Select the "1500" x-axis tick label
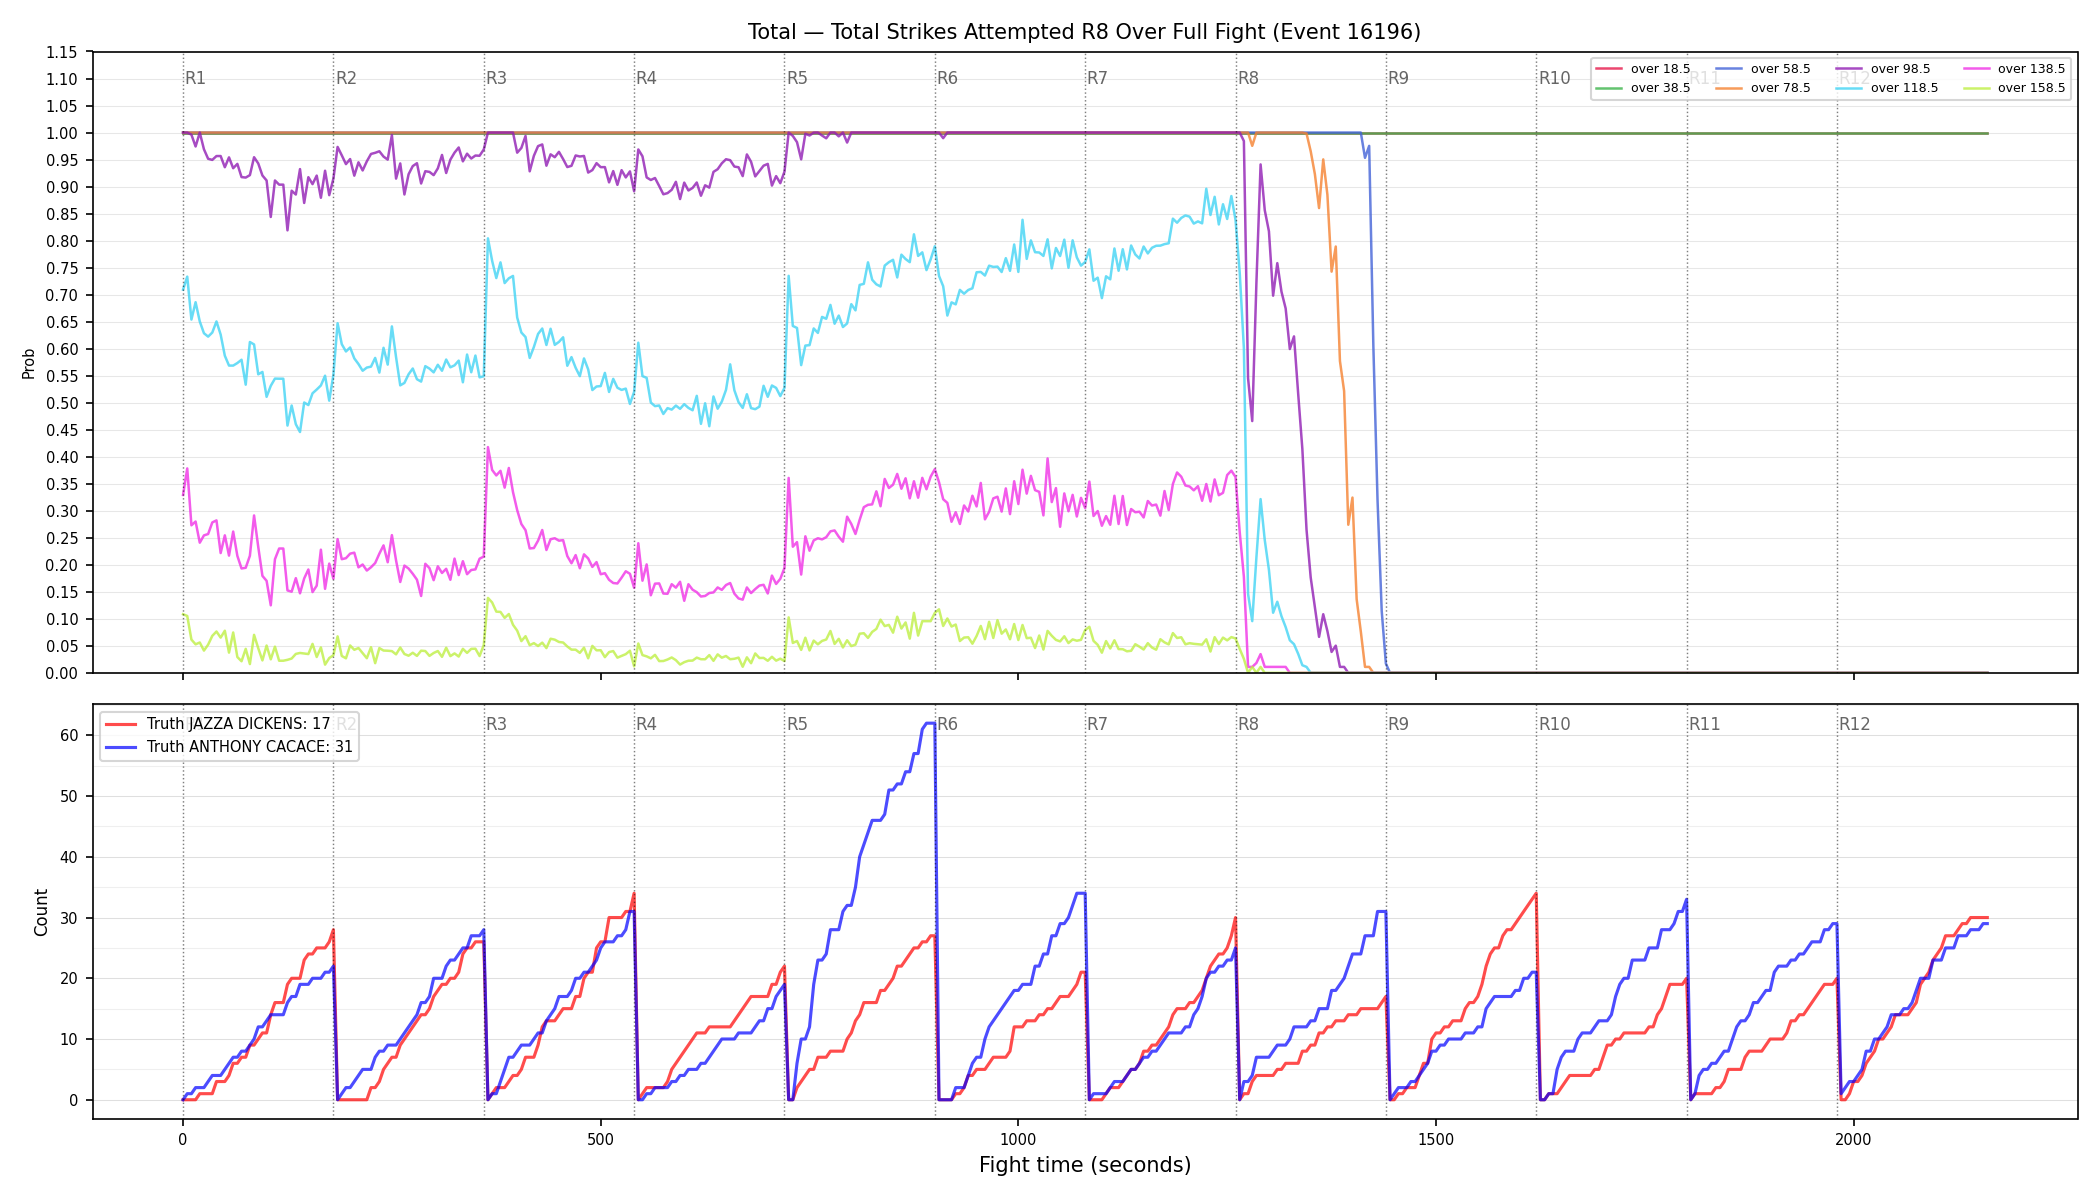 coord(1436,1139)
